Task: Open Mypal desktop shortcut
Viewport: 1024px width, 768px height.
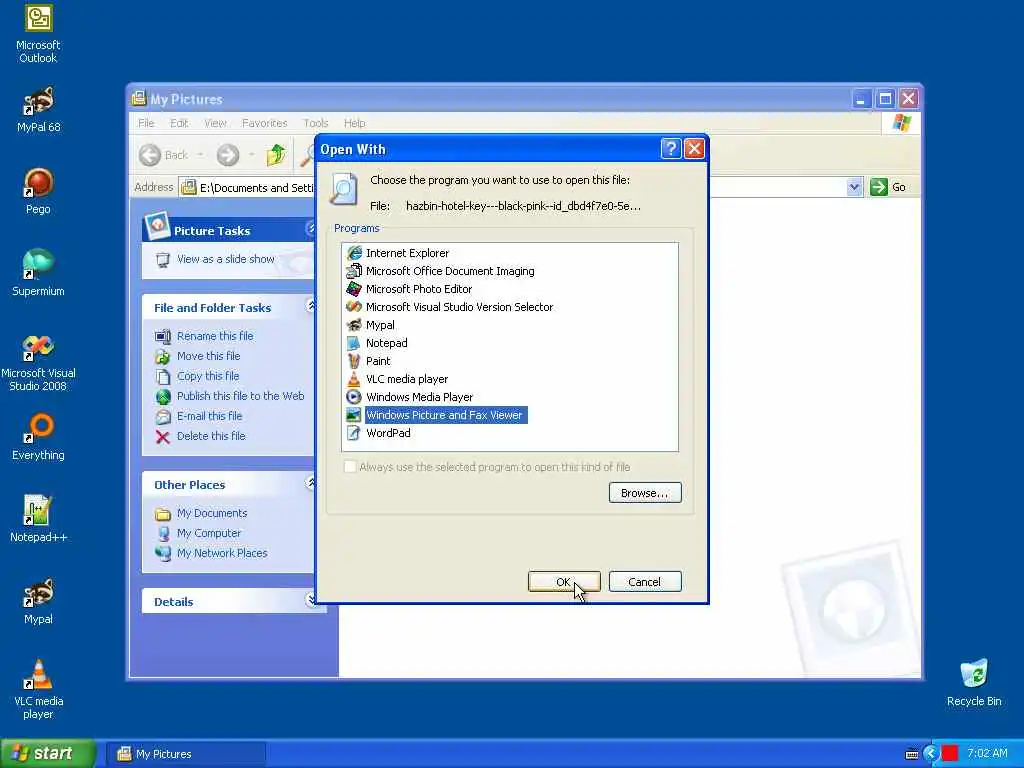Action: (38, 601)
